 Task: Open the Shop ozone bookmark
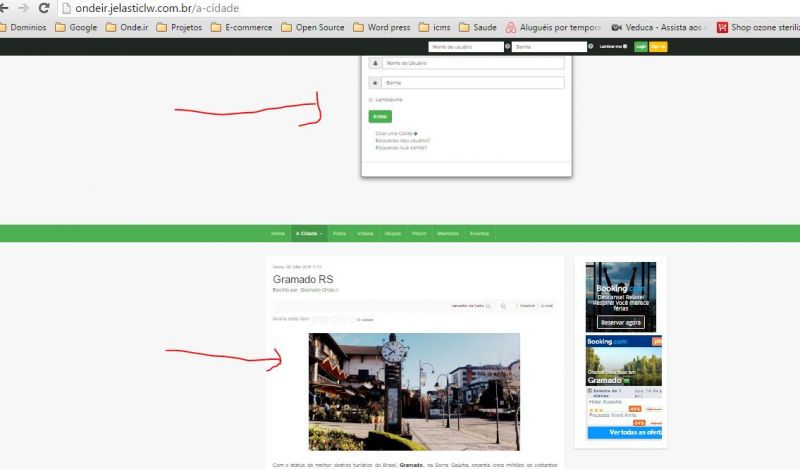point(758,28)
